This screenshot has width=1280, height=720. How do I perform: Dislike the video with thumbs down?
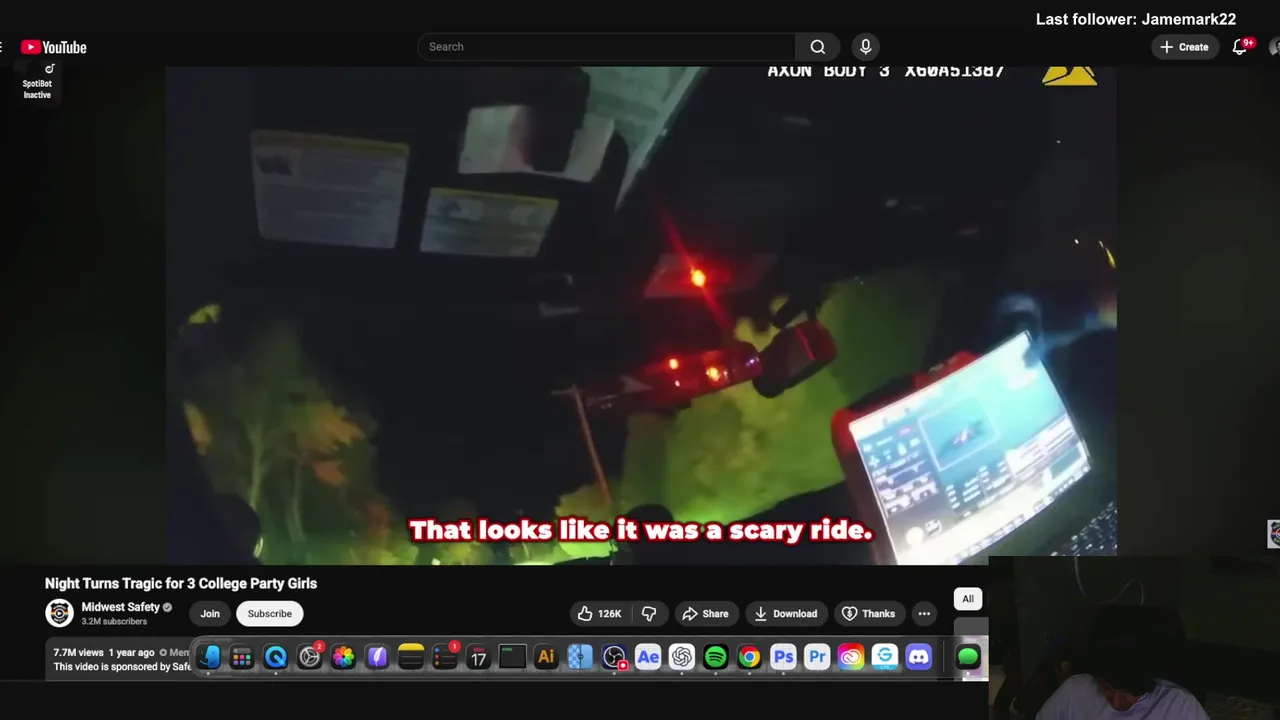(649, 614)
